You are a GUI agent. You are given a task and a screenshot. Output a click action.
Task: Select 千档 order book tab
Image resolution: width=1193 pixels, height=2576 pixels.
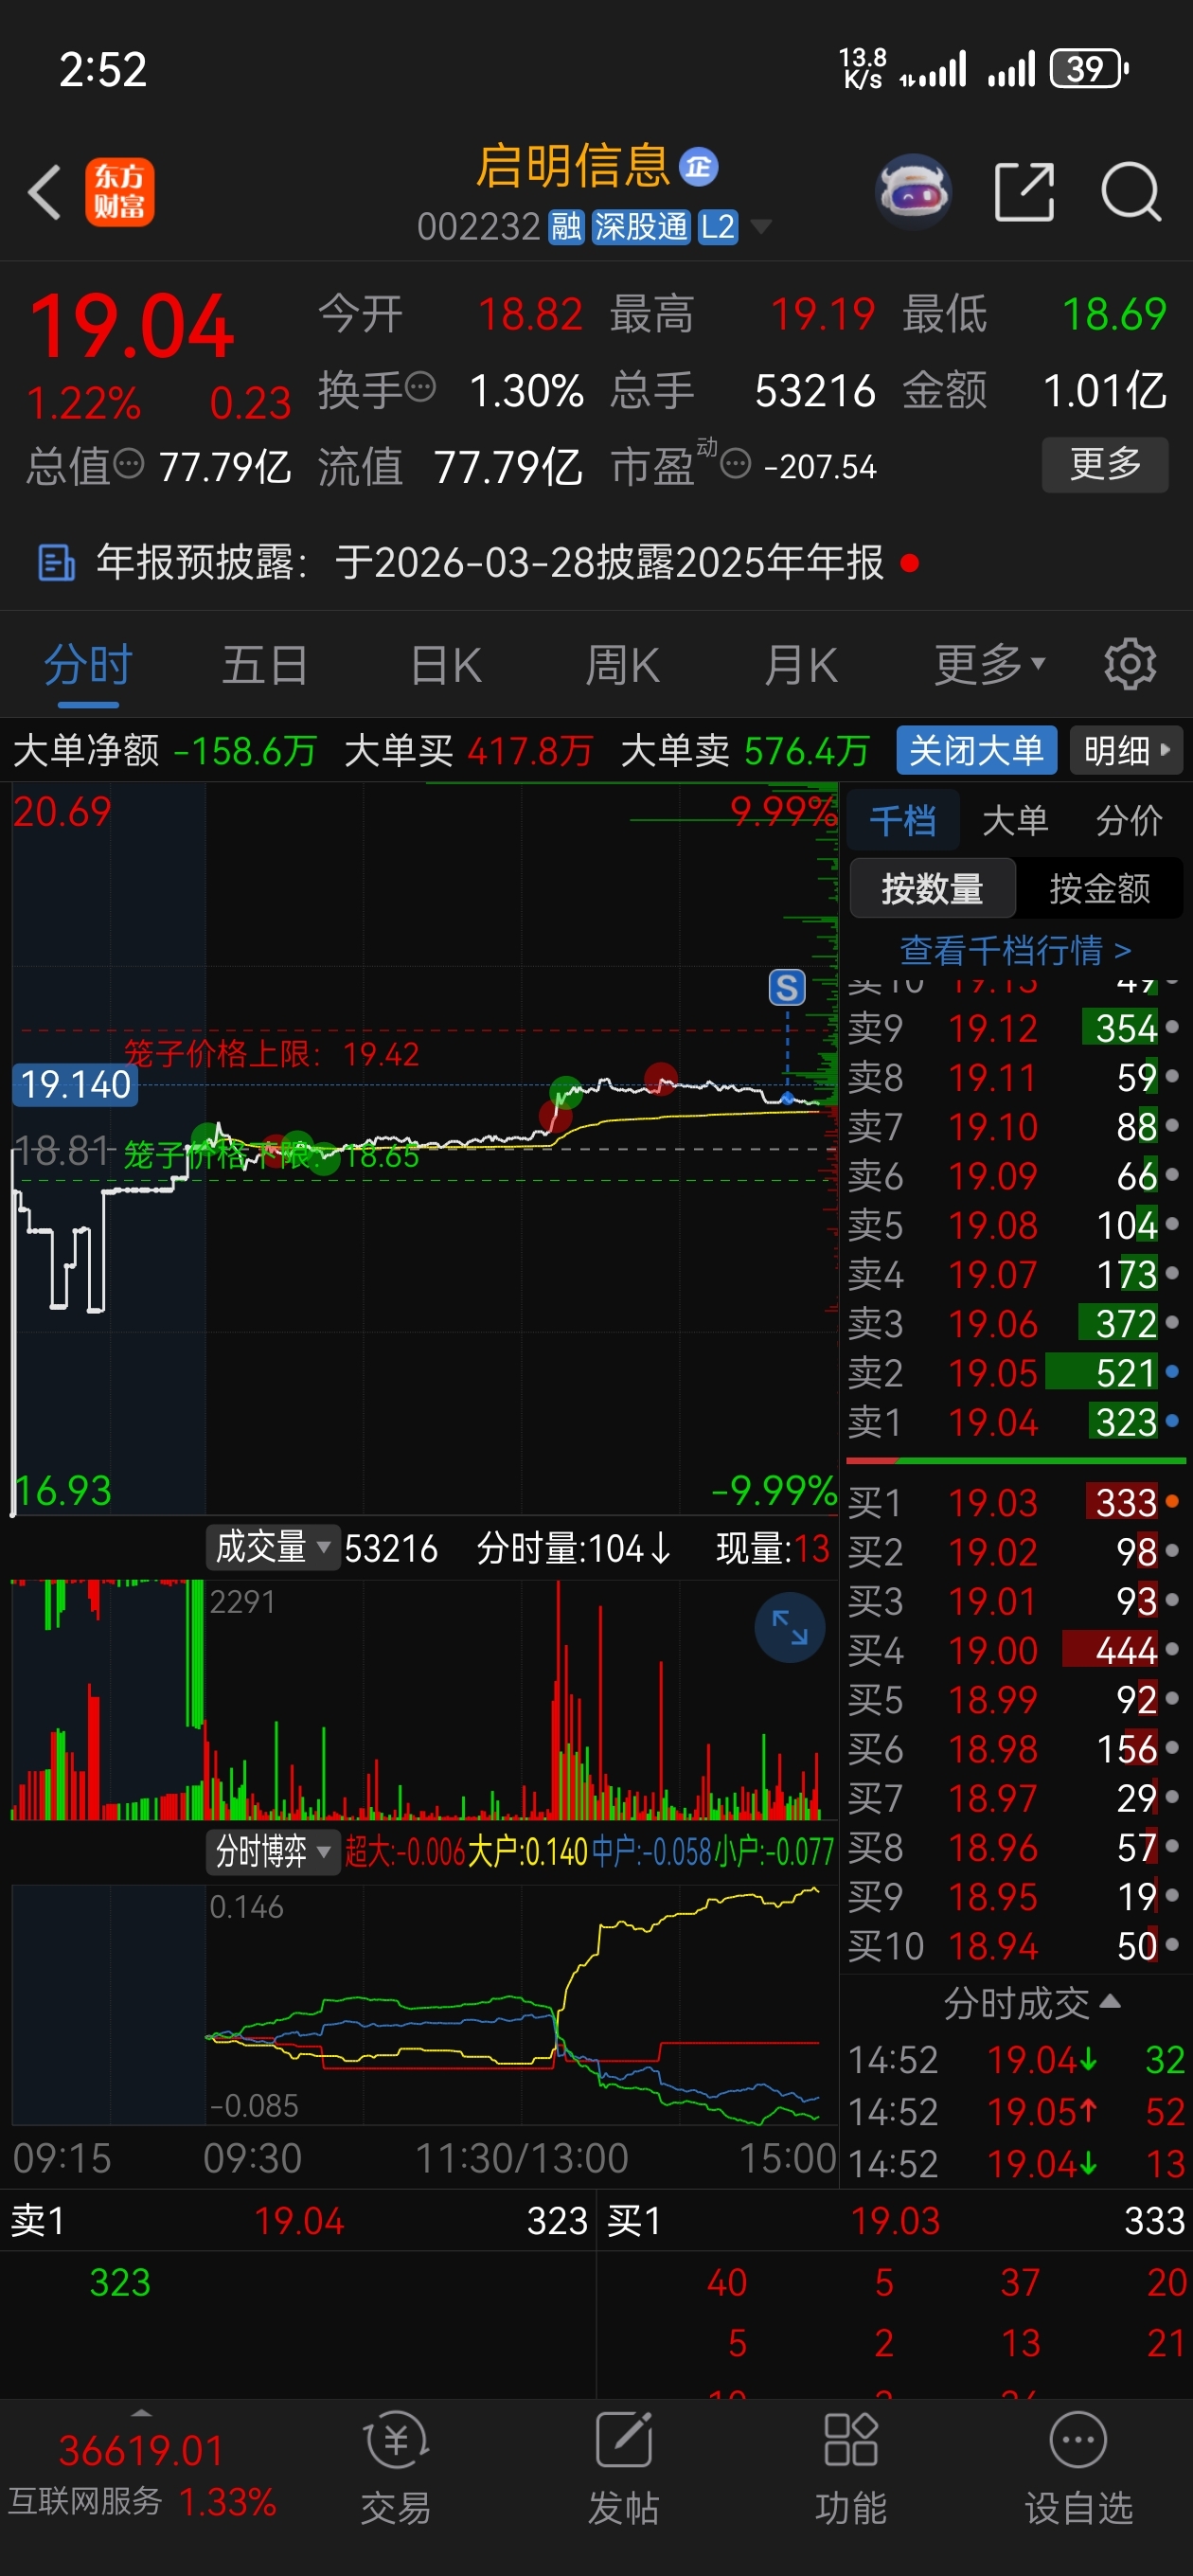(x=903, y=821)
